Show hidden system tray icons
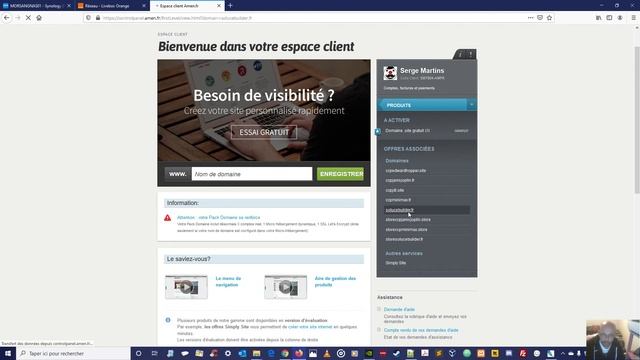Image resolution: width=640 pixels, height=360 pixels. click(x=562, y=353)
